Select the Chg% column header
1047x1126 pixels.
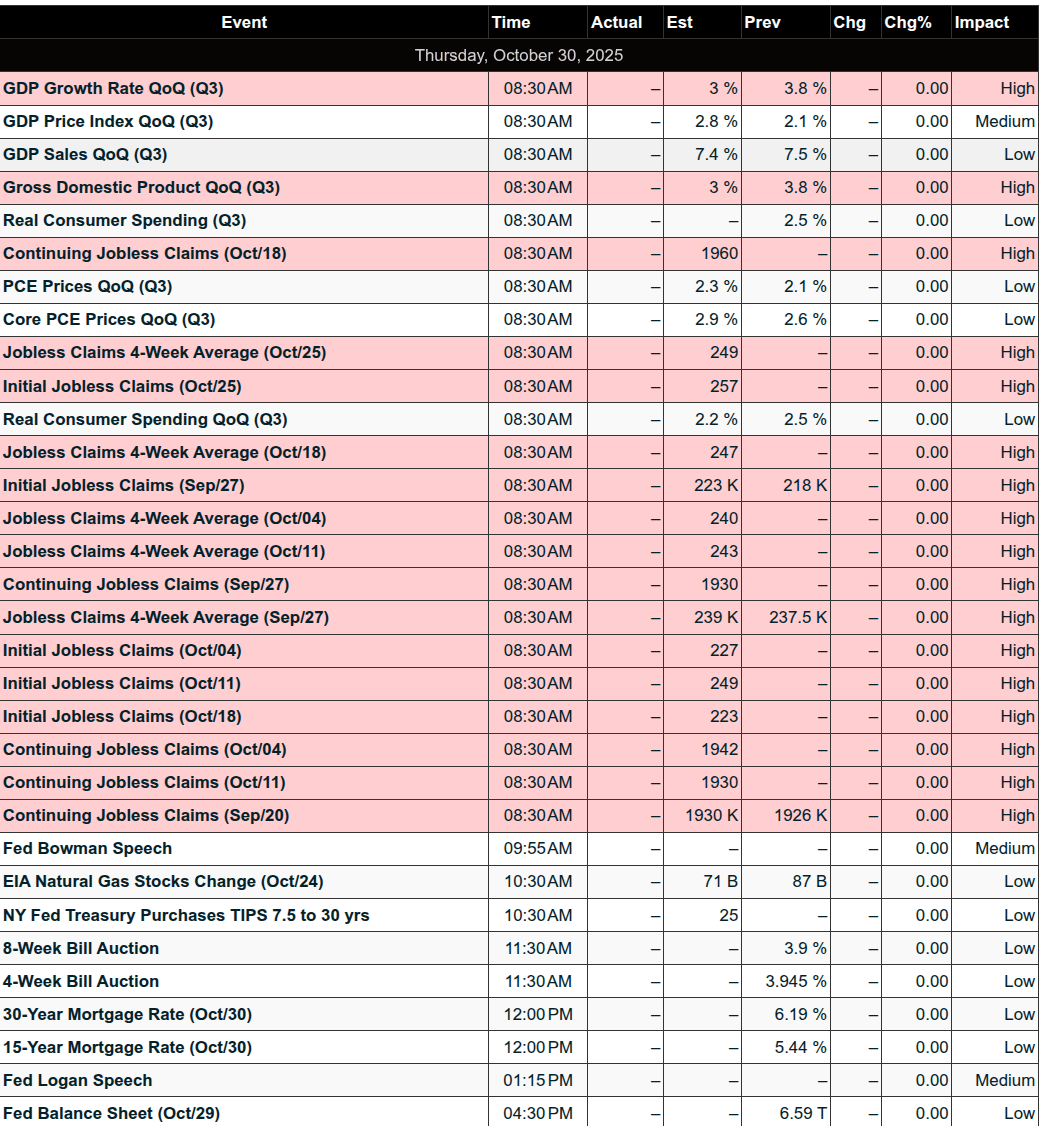click(x=907, y=22)
